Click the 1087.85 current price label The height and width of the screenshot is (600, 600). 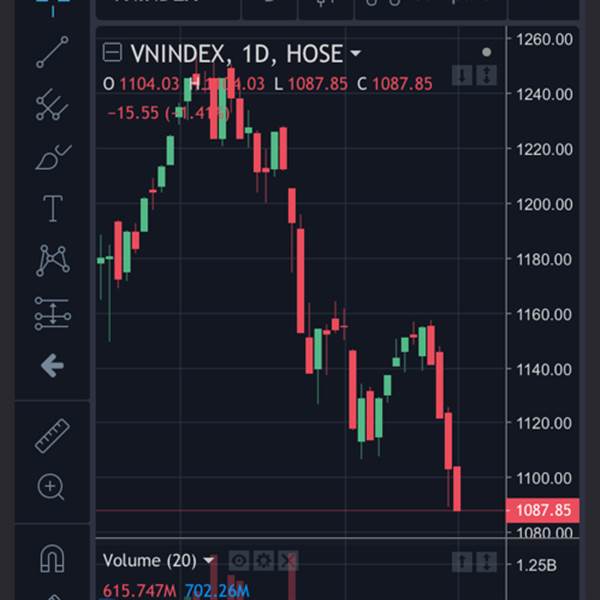[543, 510]
